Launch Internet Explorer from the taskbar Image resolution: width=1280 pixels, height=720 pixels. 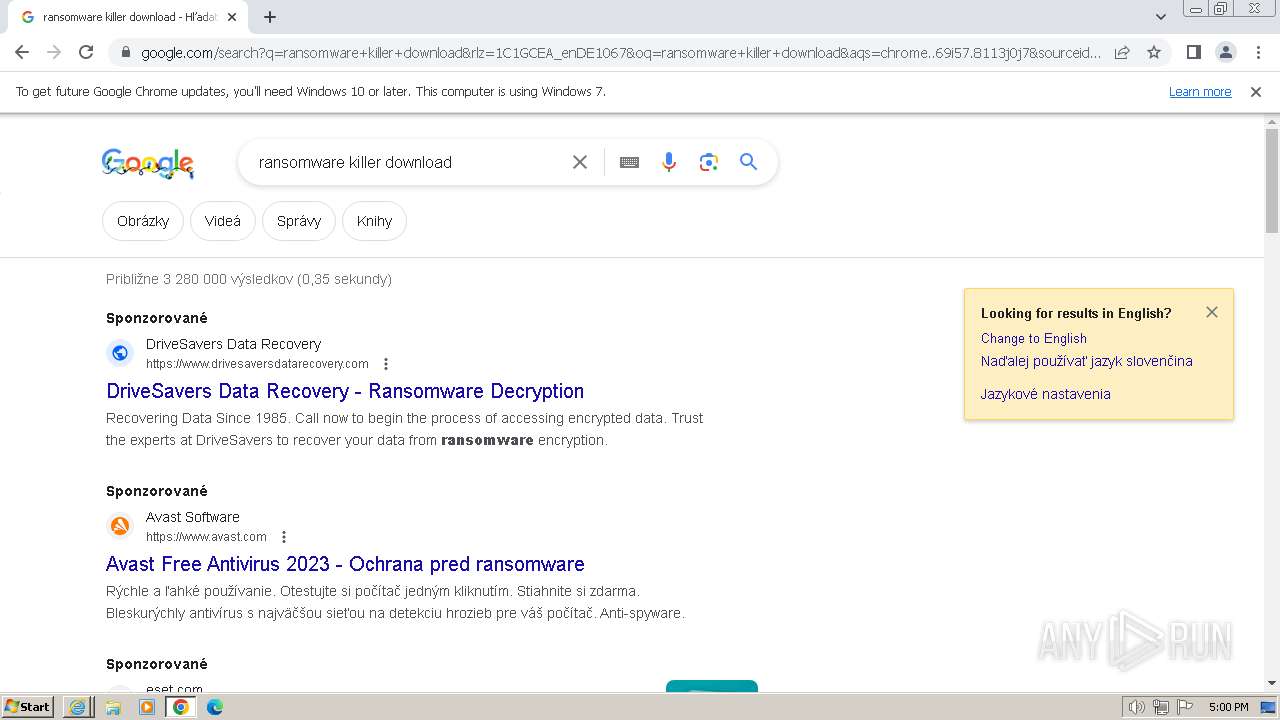tap(78, 707)
